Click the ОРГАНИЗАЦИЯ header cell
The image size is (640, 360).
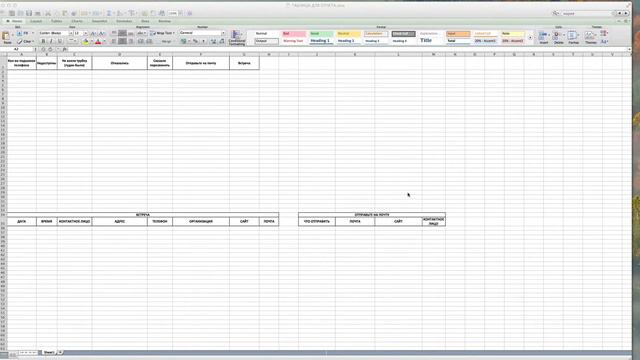tap(201, 221)
